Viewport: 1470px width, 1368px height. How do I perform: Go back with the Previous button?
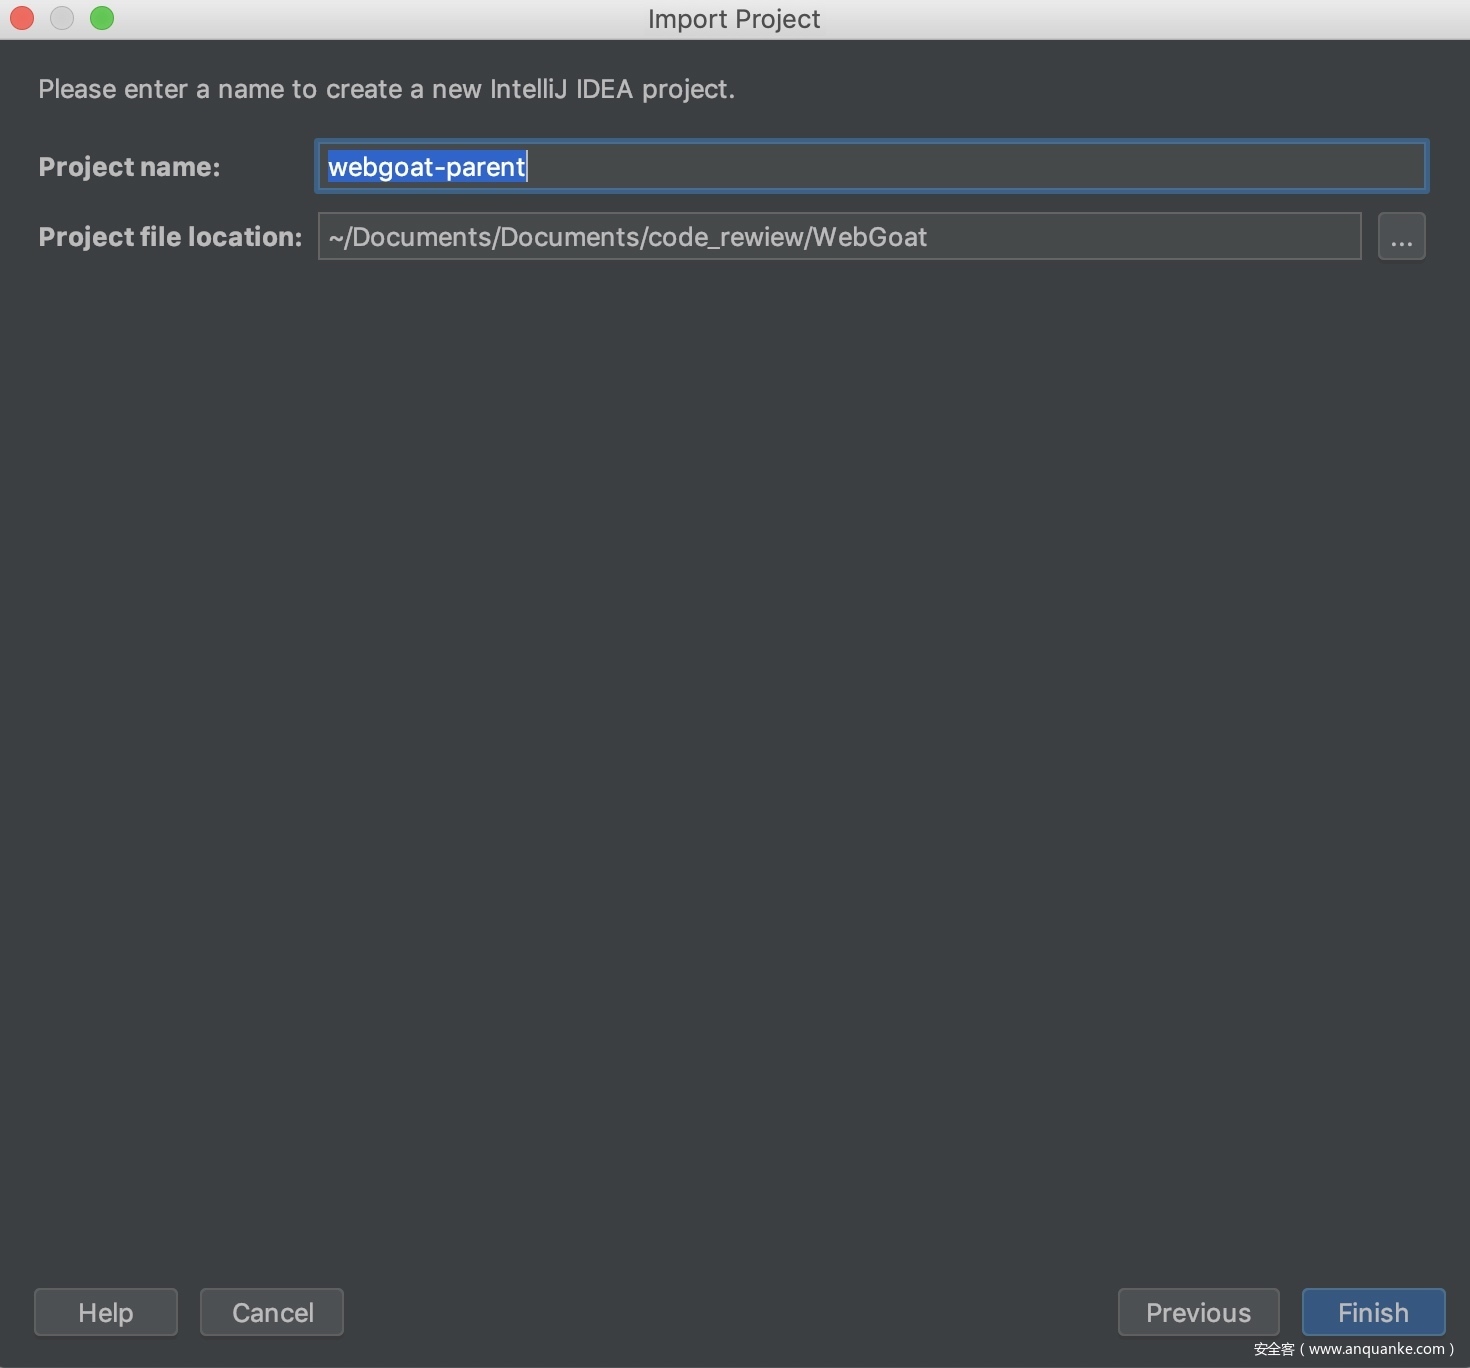click(x=1198, y=1312)
